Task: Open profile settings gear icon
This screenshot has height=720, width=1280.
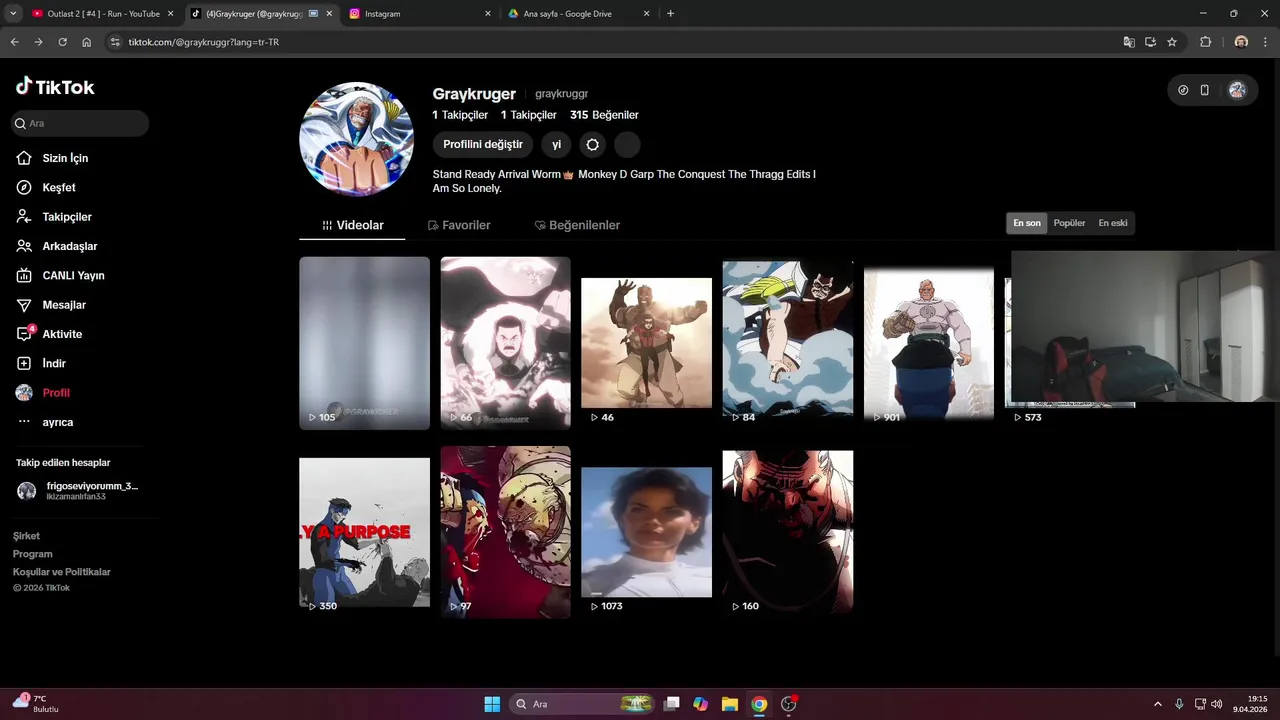Action: point(592,145)
